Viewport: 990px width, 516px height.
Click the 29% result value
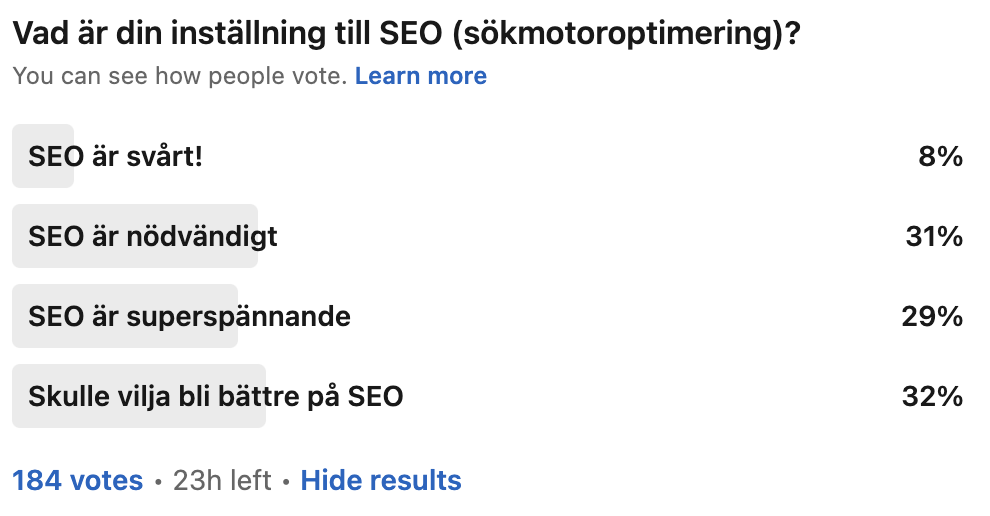pyautogui.click(x=931, y=317)
